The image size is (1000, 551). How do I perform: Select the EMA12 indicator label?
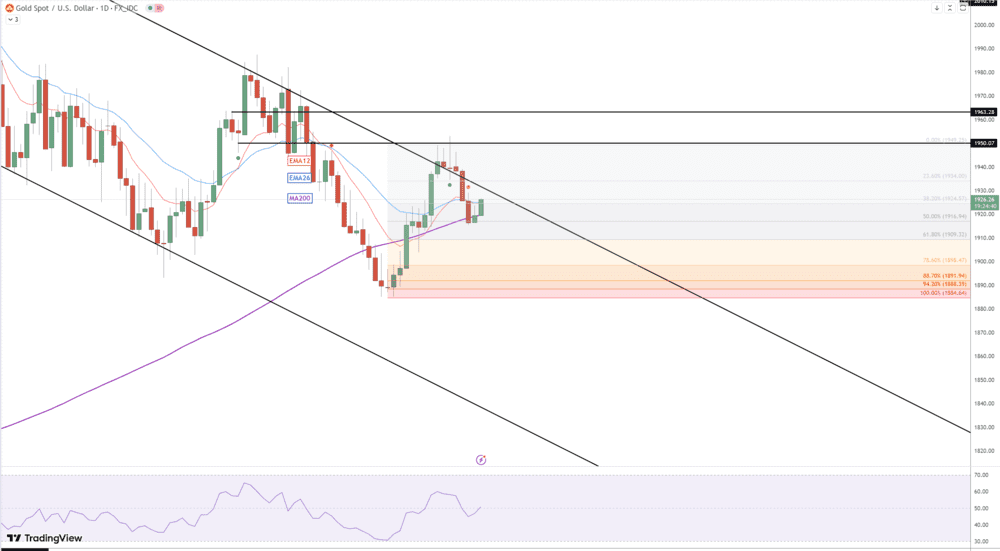pos(299,160)
